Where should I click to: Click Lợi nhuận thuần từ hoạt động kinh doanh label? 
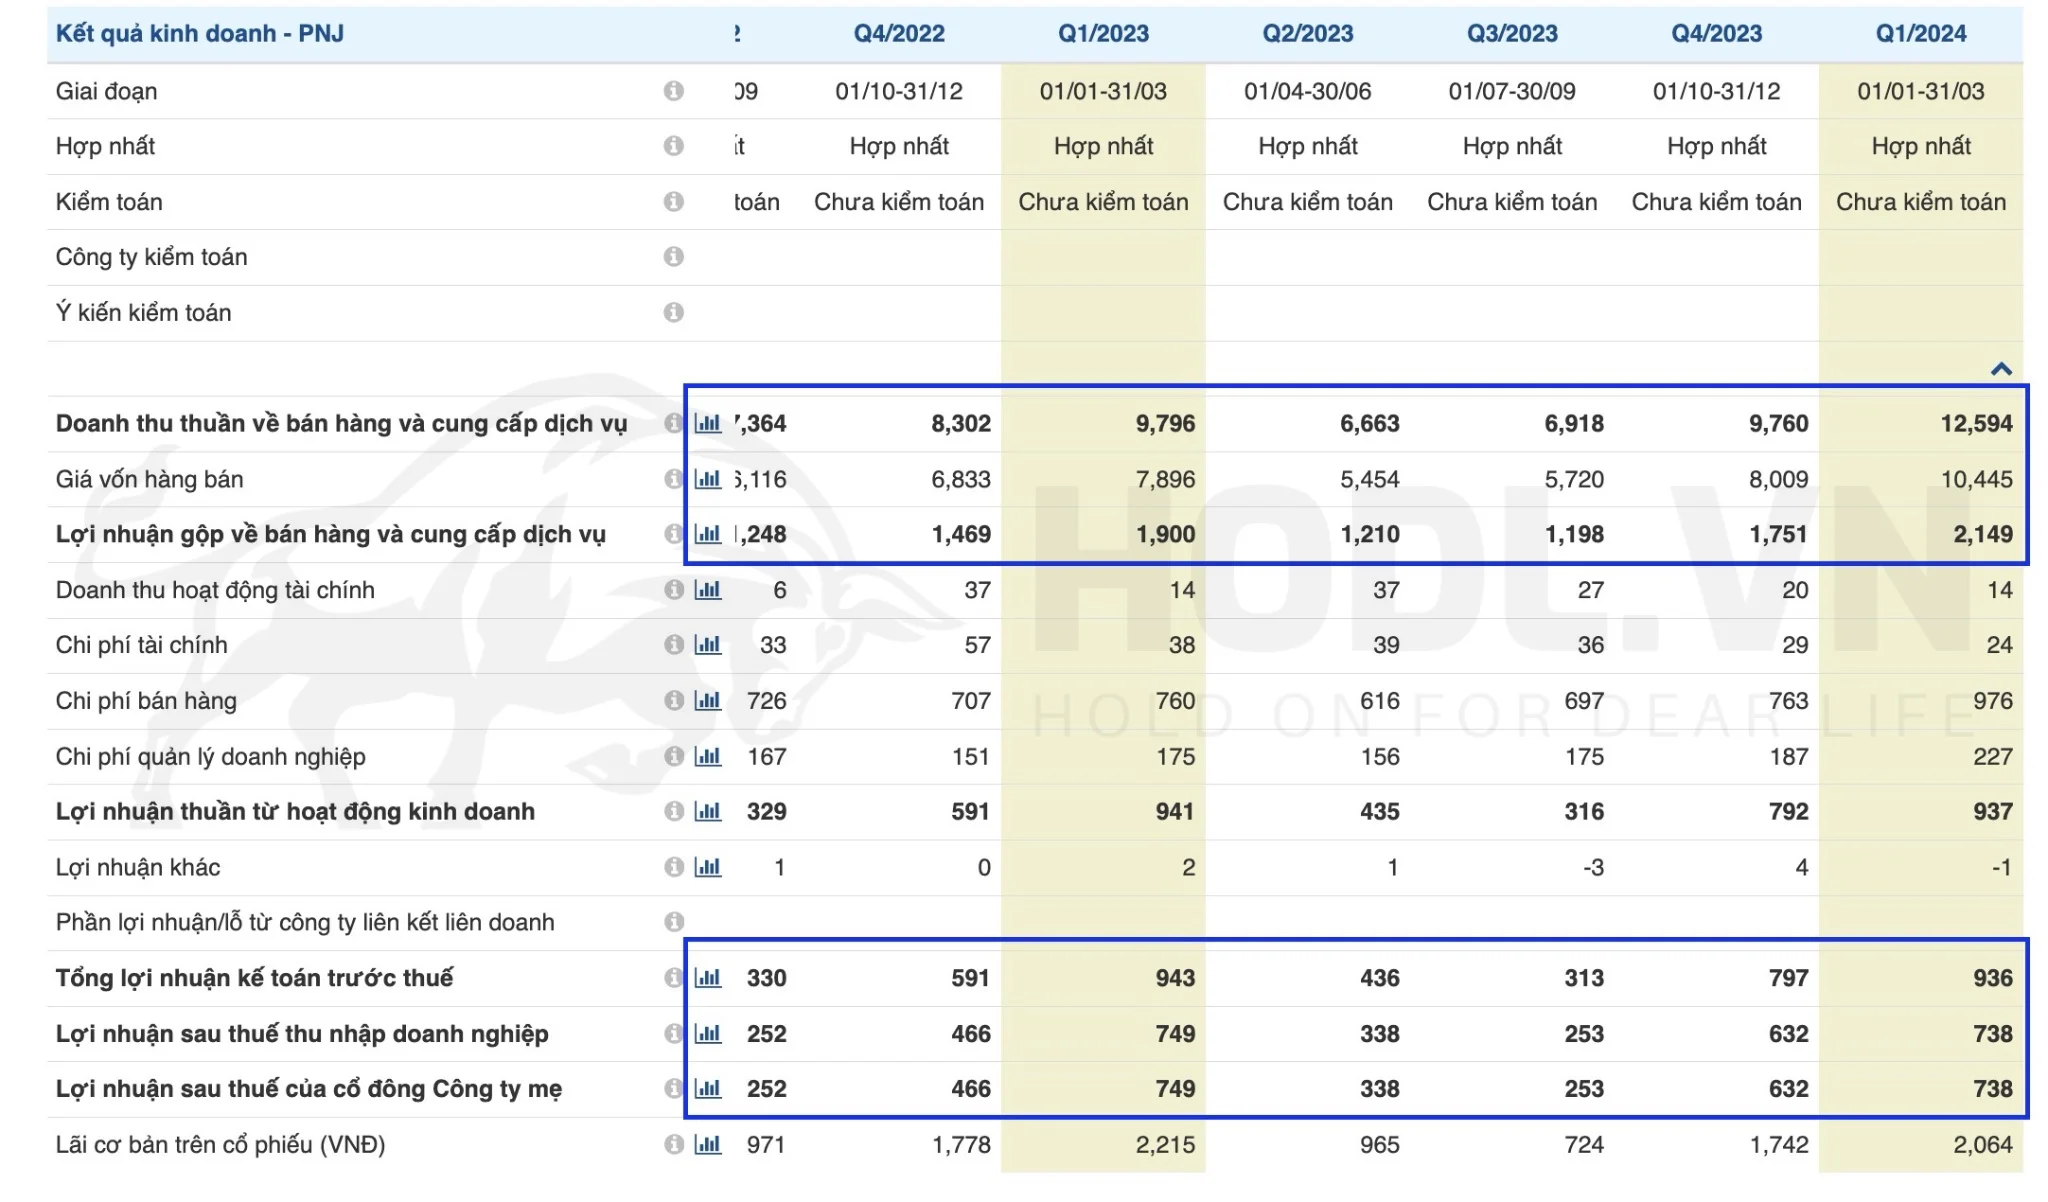[x=295, y=812]
